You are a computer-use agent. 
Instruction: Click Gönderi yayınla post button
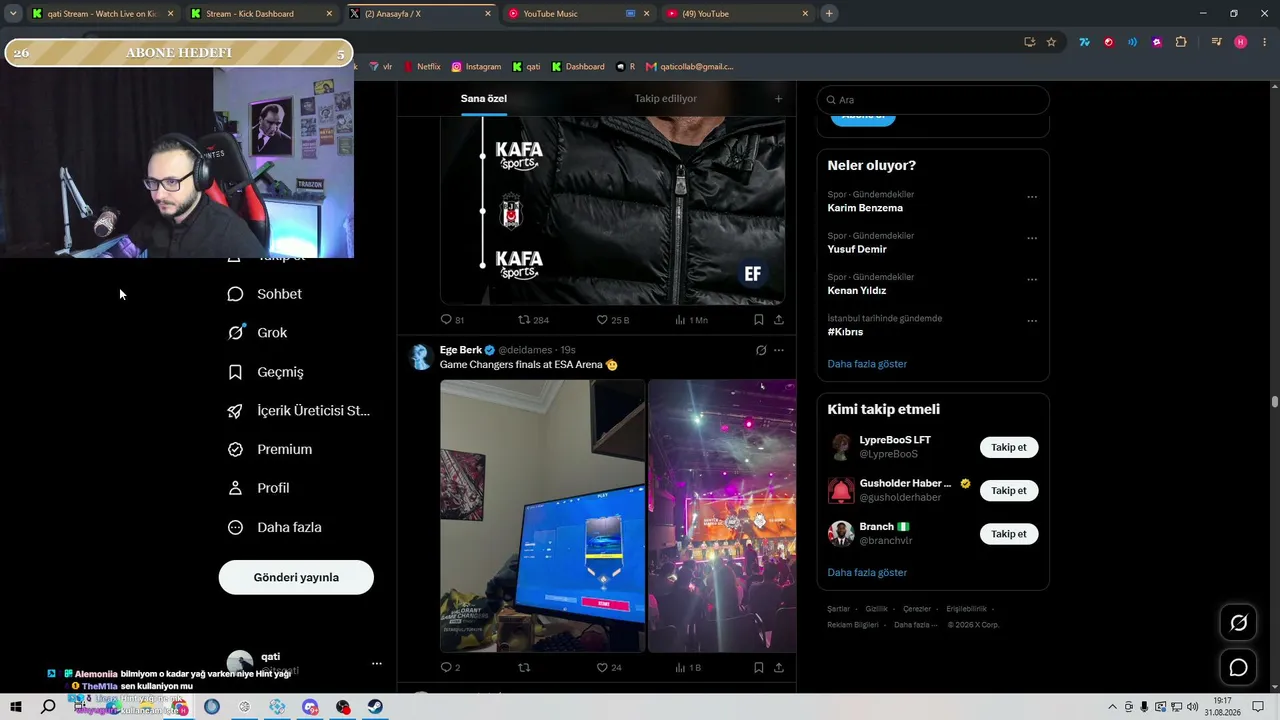[296, 577]
